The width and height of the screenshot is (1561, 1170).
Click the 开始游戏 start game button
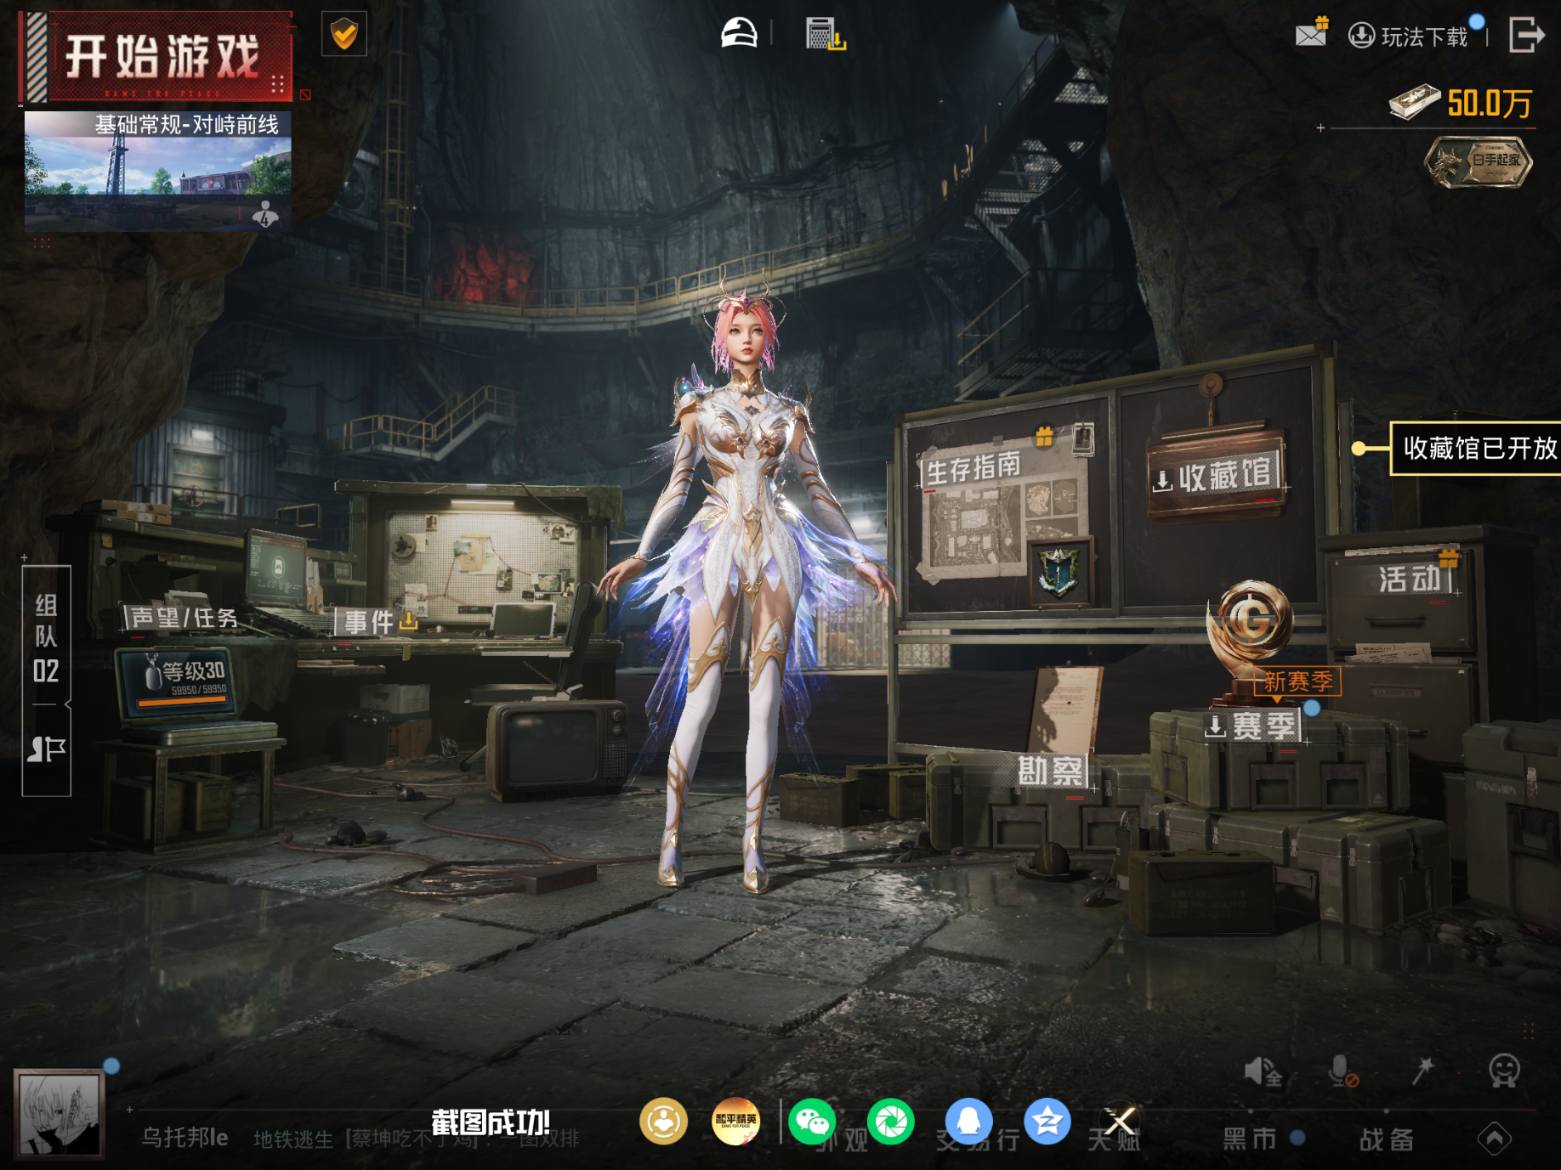(156, 56)
